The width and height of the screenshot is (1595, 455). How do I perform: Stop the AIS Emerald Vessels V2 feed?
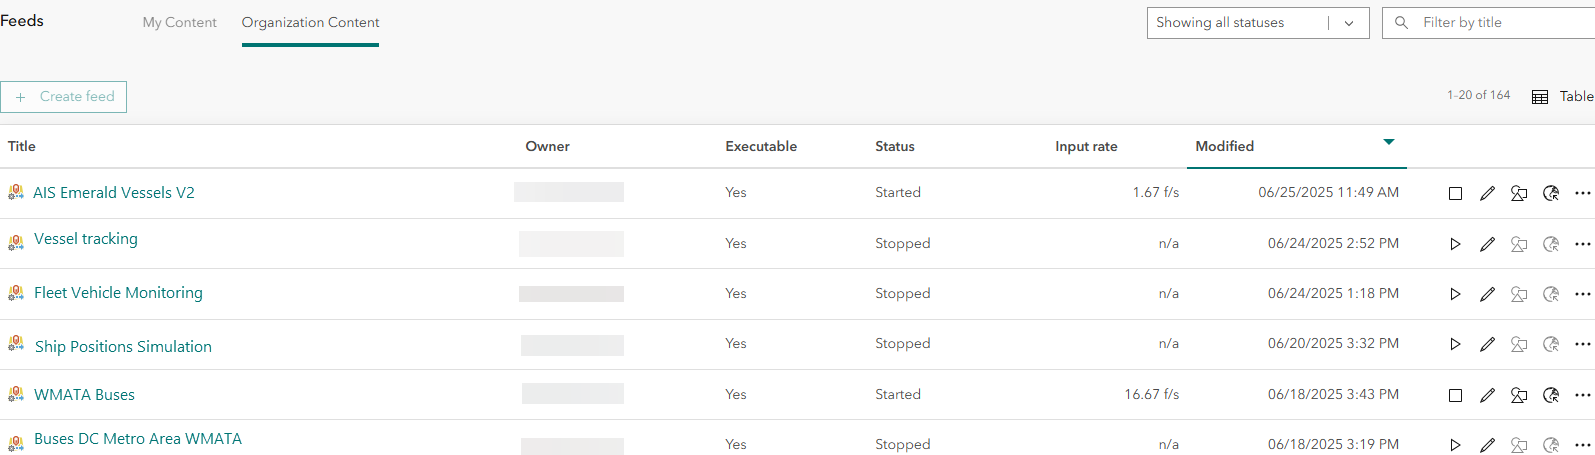coord(1455,194)
